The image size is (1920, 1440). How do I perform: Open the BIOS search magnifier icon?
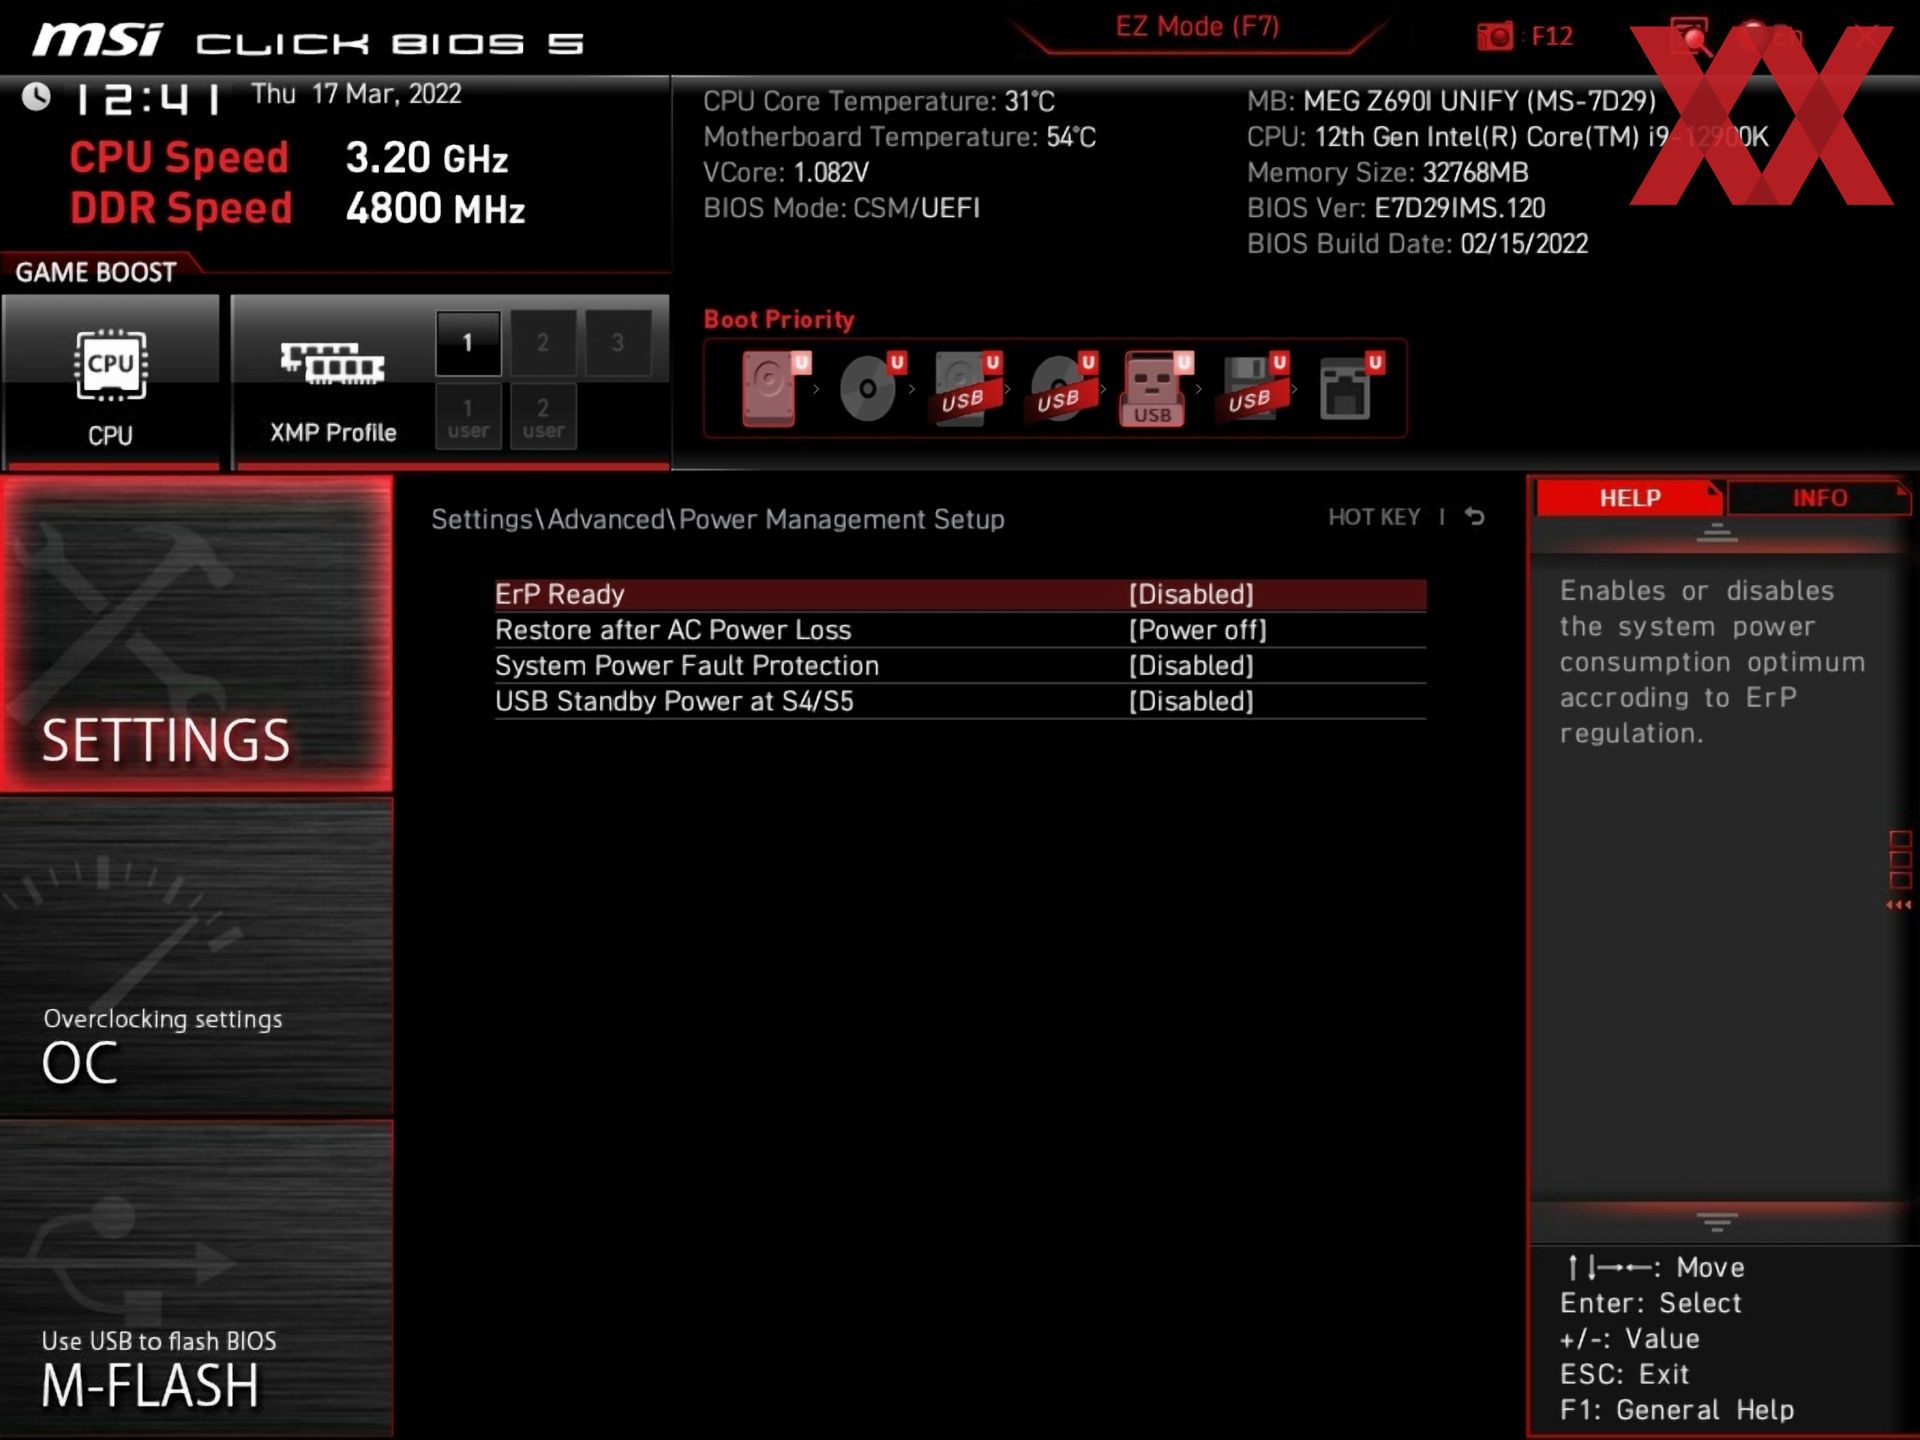pyautogui.click(x=1689, y=37)
